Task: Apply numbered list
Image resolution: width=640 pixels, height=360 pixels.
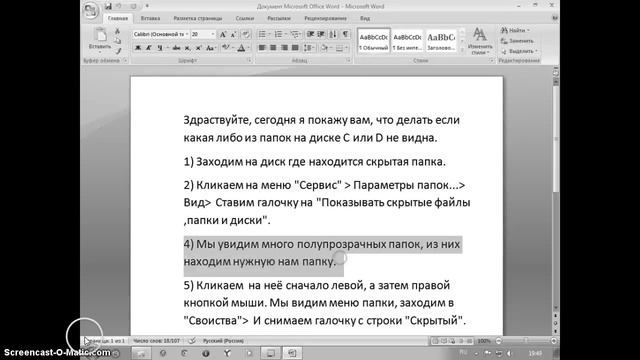Action: [x=278, y=34]
